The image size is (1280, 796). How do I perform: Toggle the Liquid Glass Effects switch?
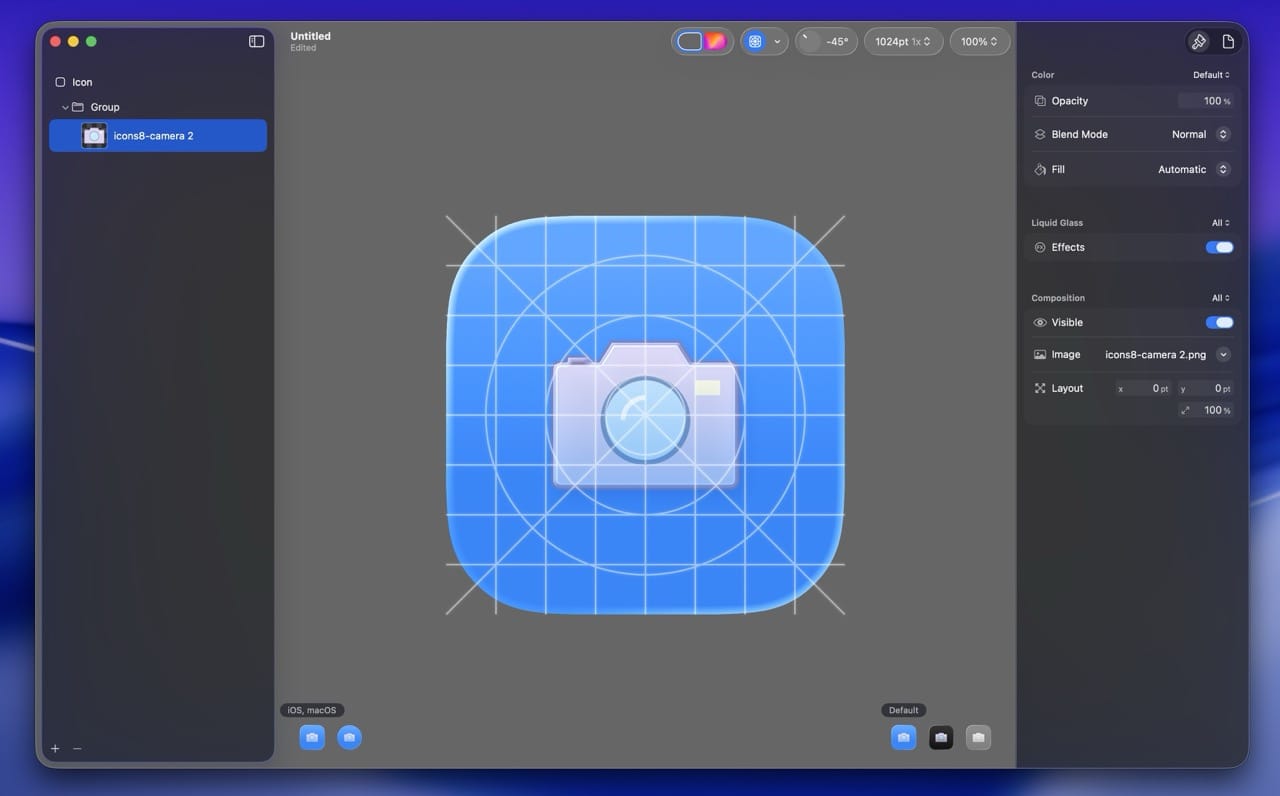click(1219, 247)
